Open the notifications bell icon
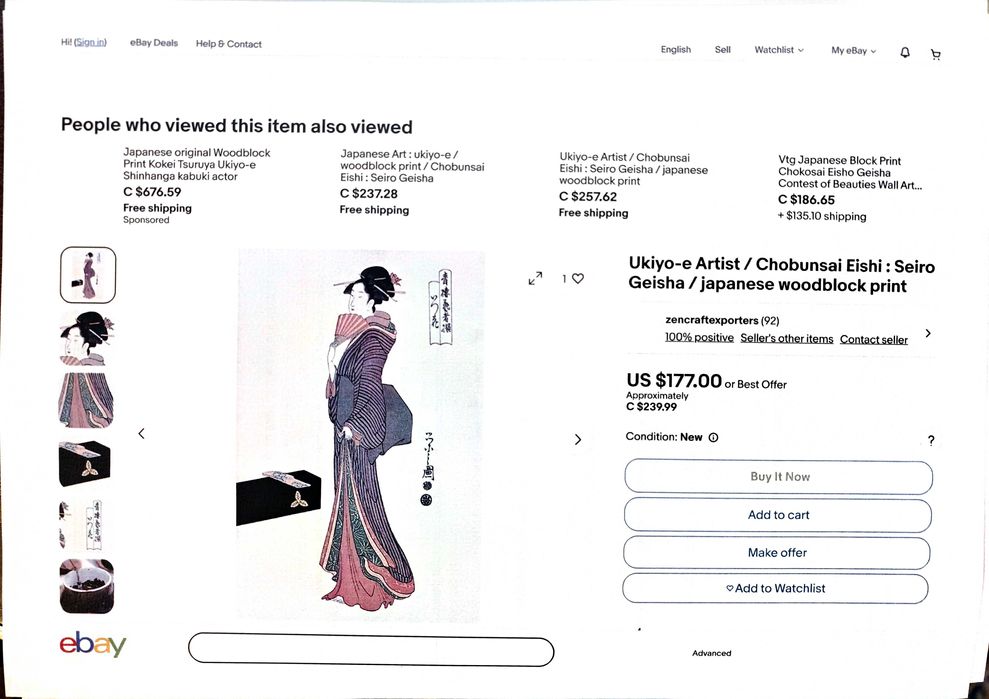Screen dimensions: 989x699 point(904,52)
